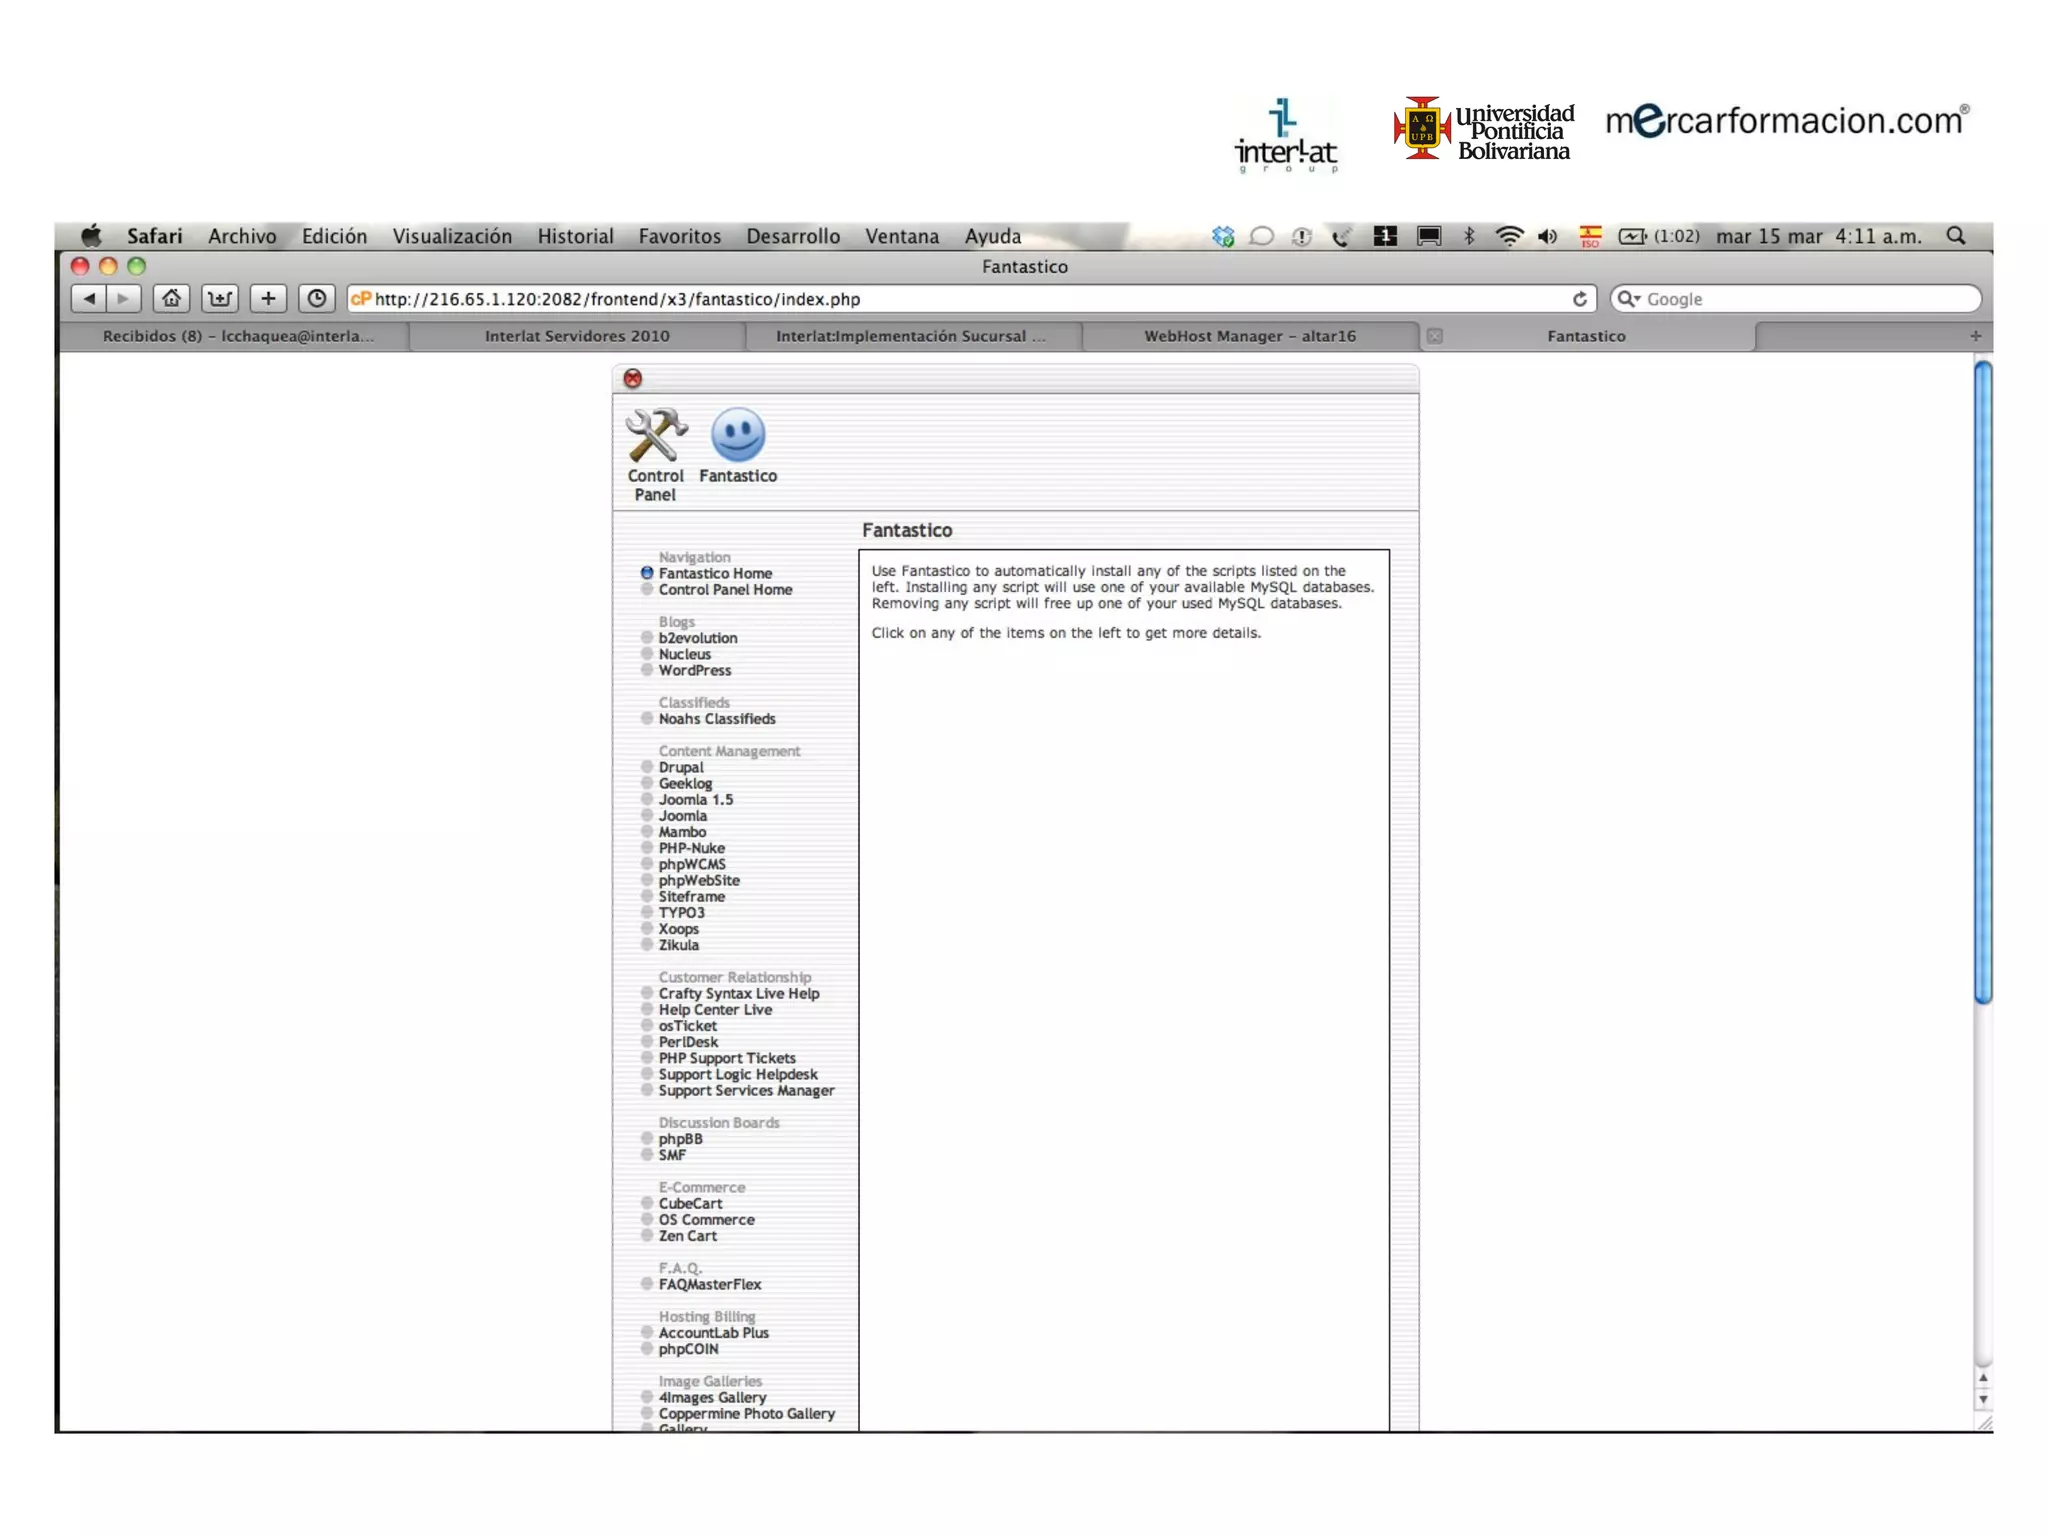Click the Control Panel hammer icon
This screenshot has width=2048, height=1536.
pos(656,435)
